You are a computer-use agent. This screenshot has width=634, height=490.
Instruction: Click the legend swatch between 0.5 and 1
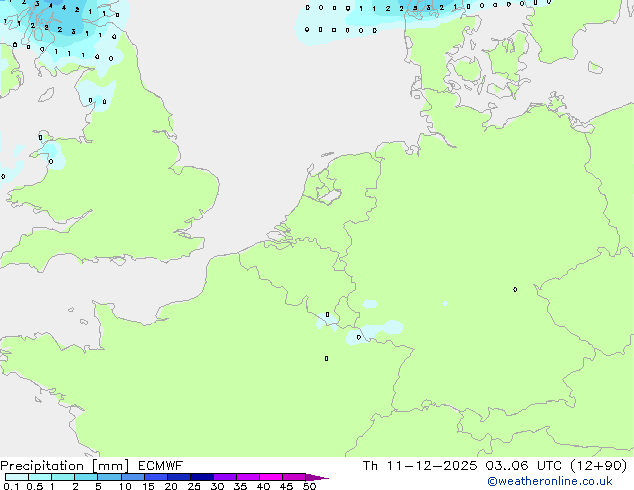point(40,477)
